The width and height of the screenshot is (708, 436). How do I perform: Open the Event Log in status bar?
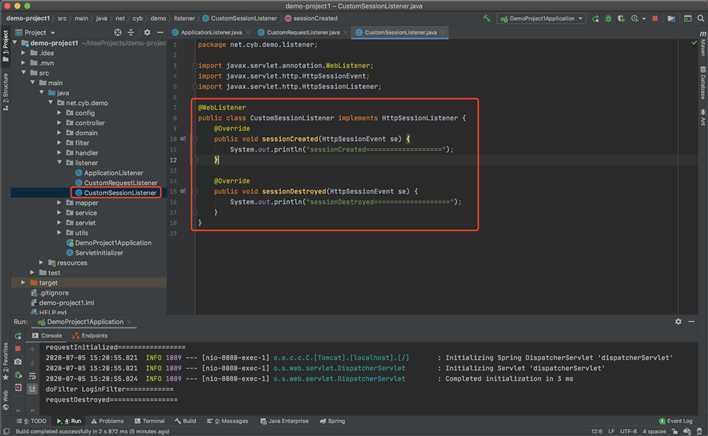pos(675,421)
